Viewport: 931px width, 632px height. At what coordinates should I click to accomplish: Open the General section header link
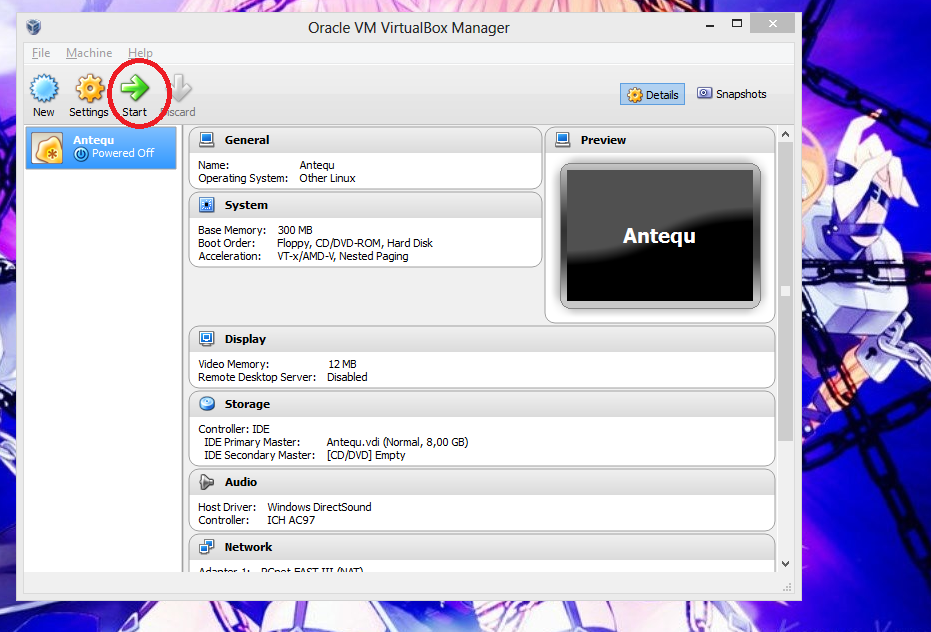pyautogui.click(x=247, y=140)
